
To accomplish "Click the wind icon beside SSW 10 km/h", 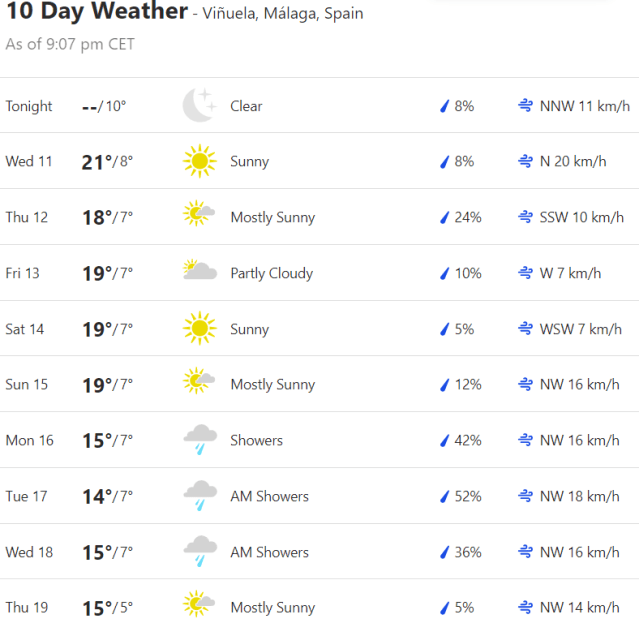I will 525,217.
